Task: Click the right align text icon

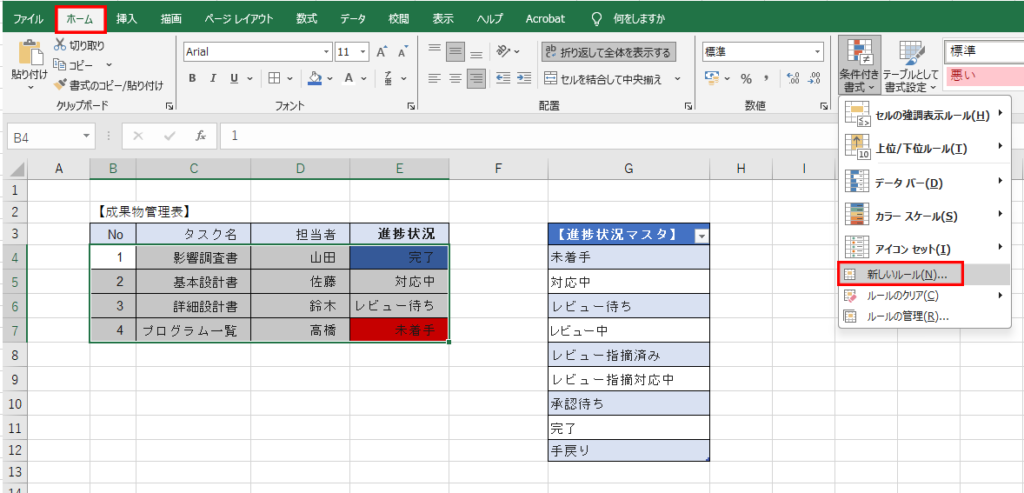Action: coord(476,78)
